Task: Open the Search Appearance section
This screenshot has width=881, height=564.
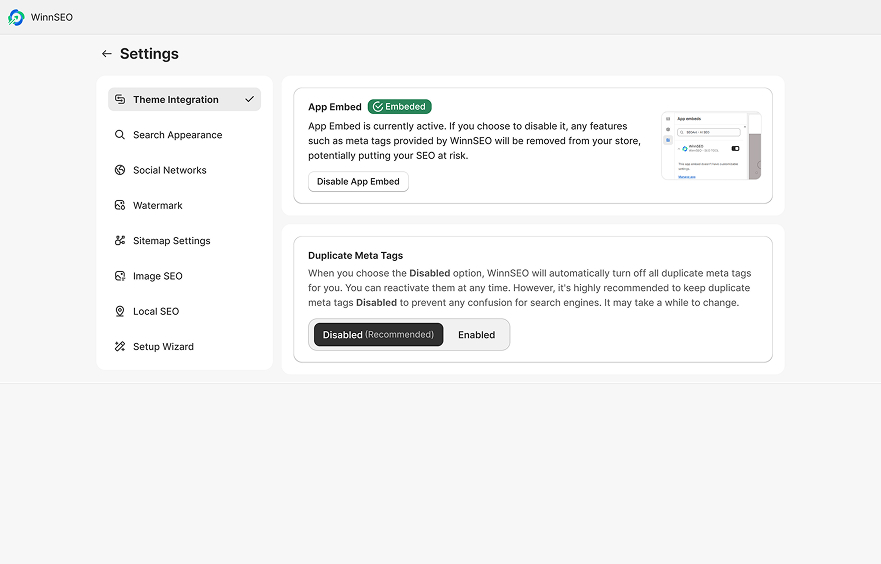Action: point(184,135)
